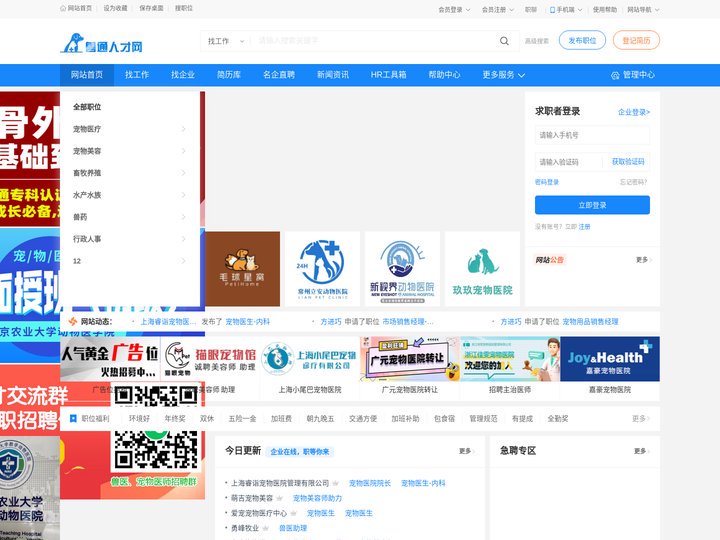Click the 网站动态 orange pinwheel icon
Screen dimensions: 720x540
[x=73, y=321]
